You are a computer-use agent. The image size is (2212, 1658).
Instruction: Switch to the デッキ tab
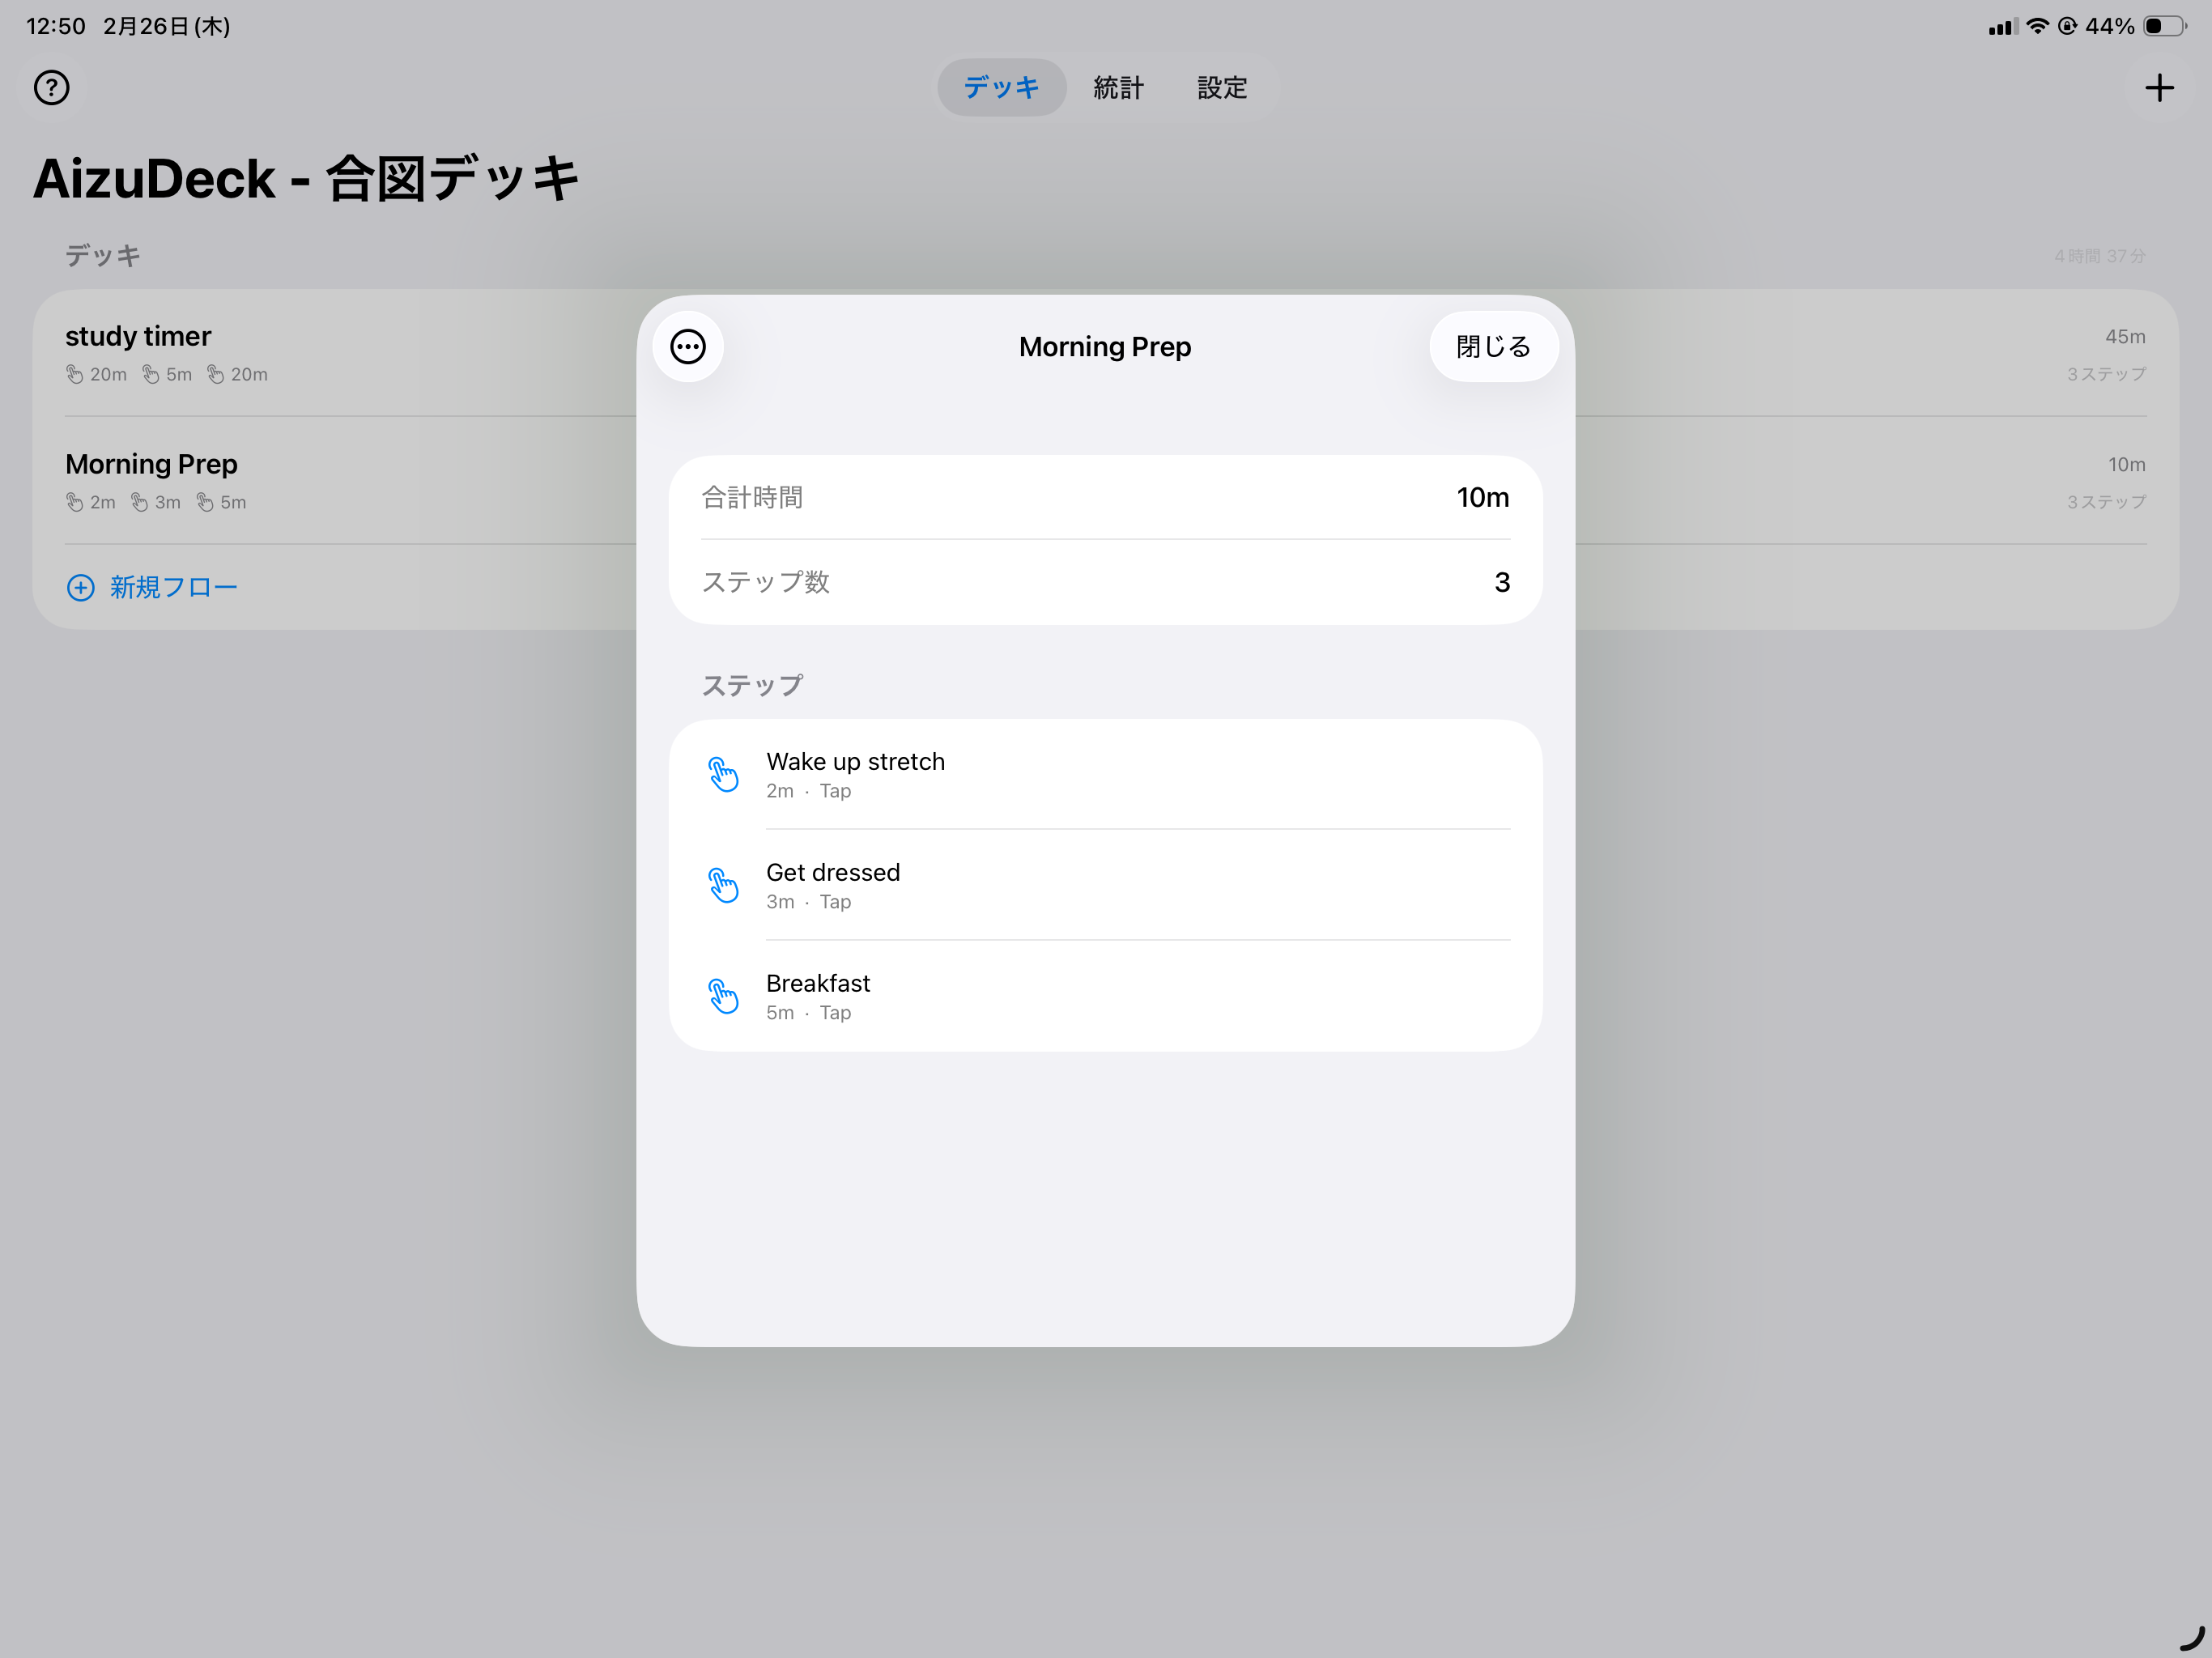click(x=1001, y=88)
